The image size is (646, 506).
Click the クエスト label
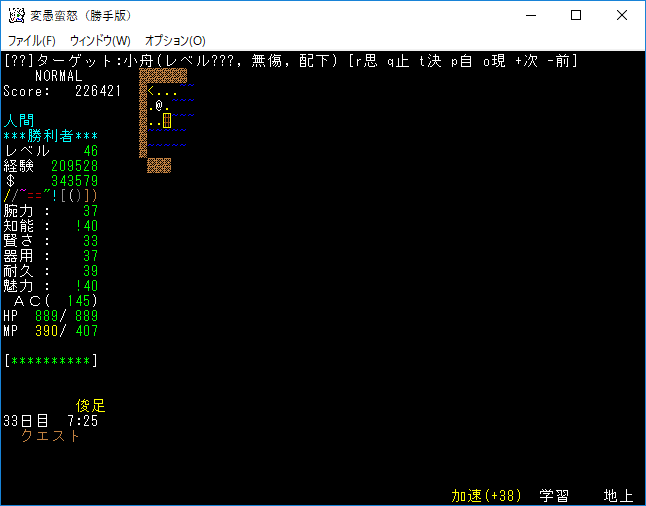coord(50,436)
